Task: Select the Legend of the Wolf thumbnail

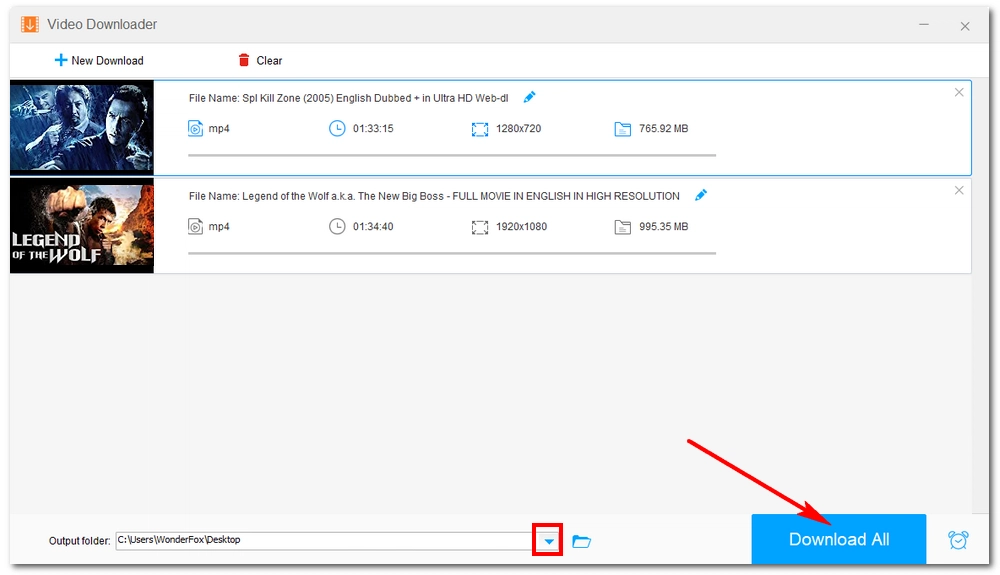Action: coord(82,226)
